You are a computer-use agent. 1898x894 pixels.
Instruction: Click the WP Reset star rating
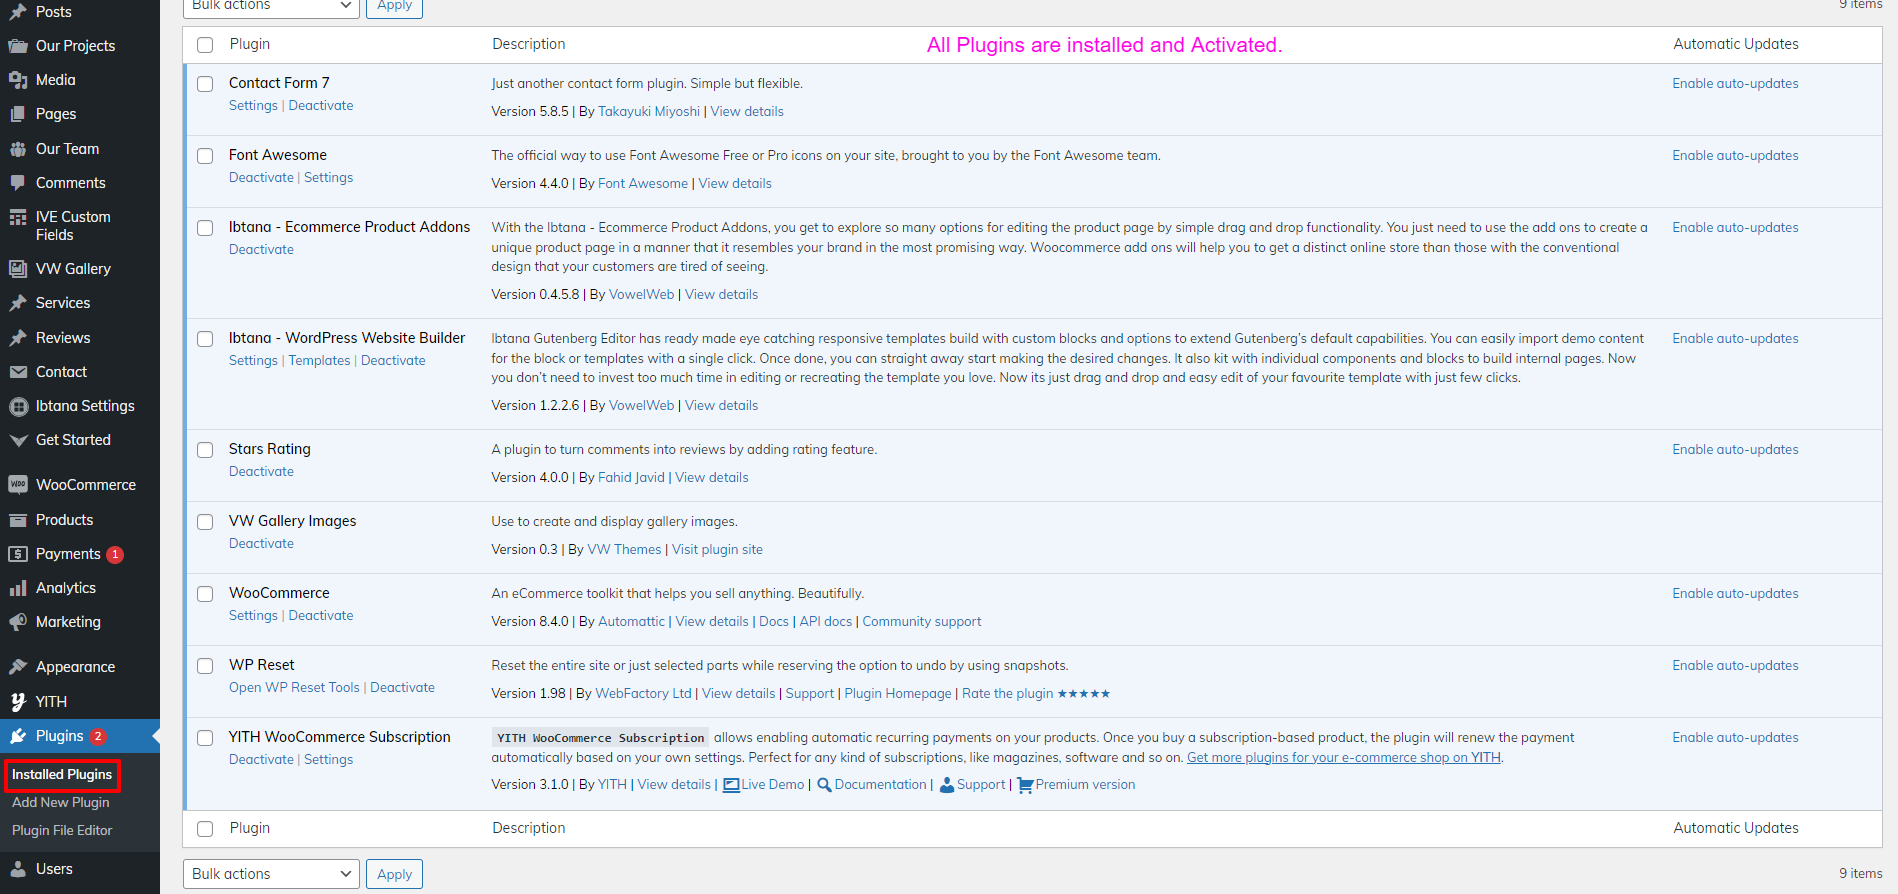pyautogui.click(x=1083, y=694)
